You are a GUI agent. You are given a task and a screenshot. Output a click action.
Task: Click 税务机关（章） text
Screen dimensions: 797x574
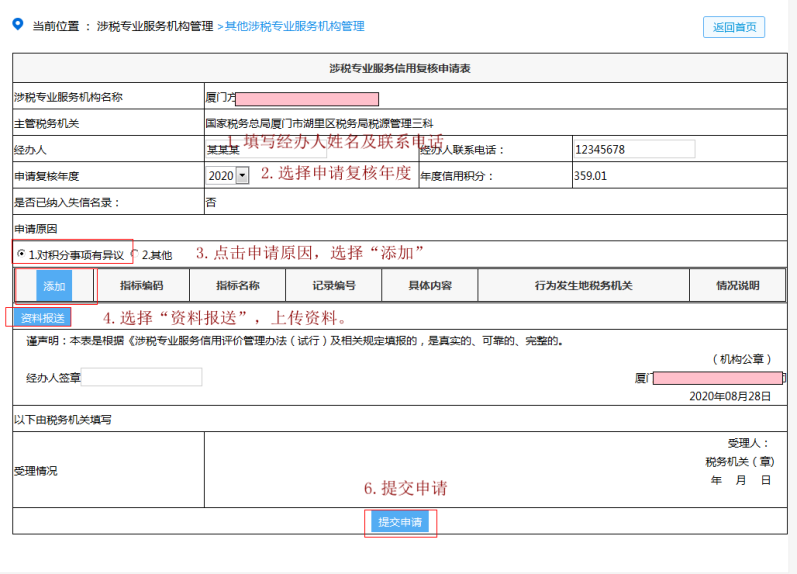740,462
